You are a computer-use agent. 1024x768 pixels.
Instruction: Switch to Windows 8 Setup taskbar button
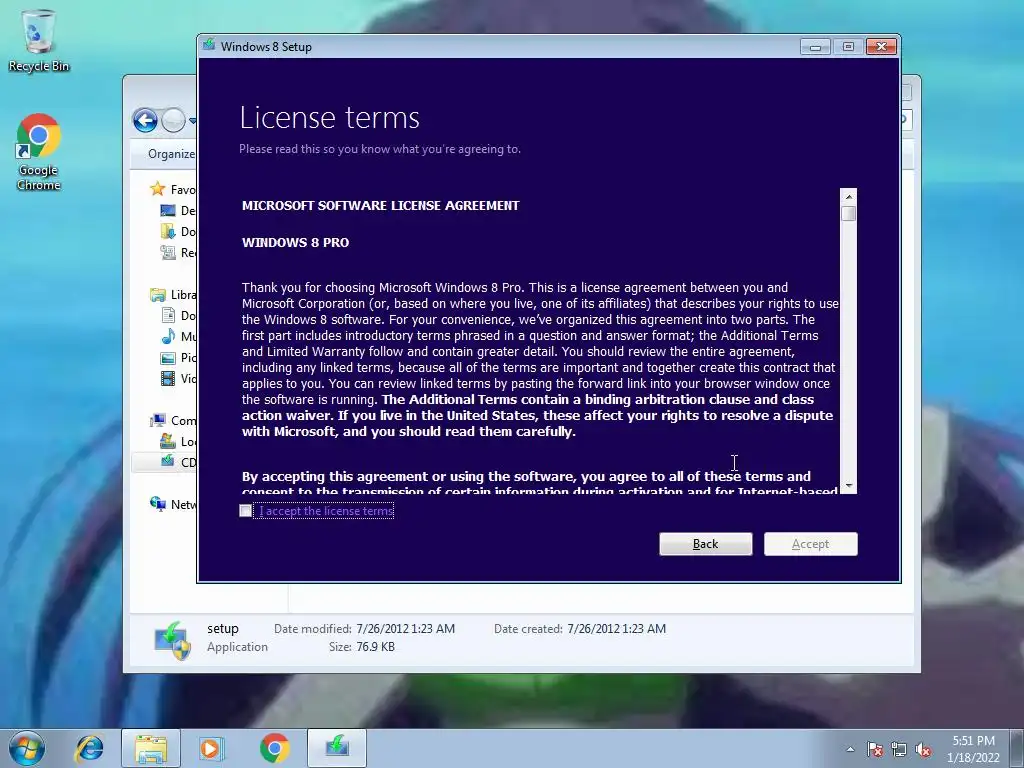pyautogui.click(x=337, y=748)
